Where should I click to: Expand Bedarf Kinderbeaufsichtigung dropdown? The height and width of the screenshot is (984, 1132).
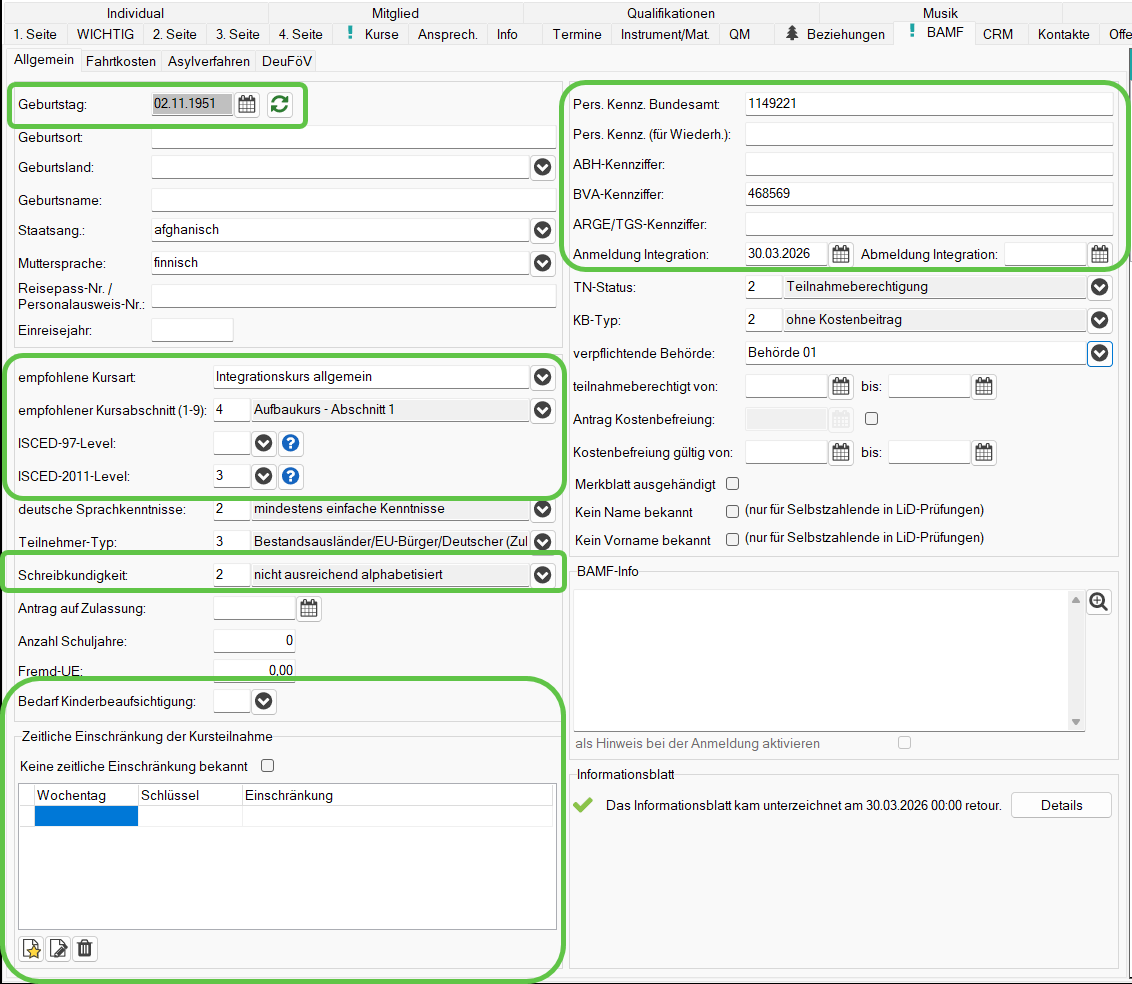click(264, 702)
